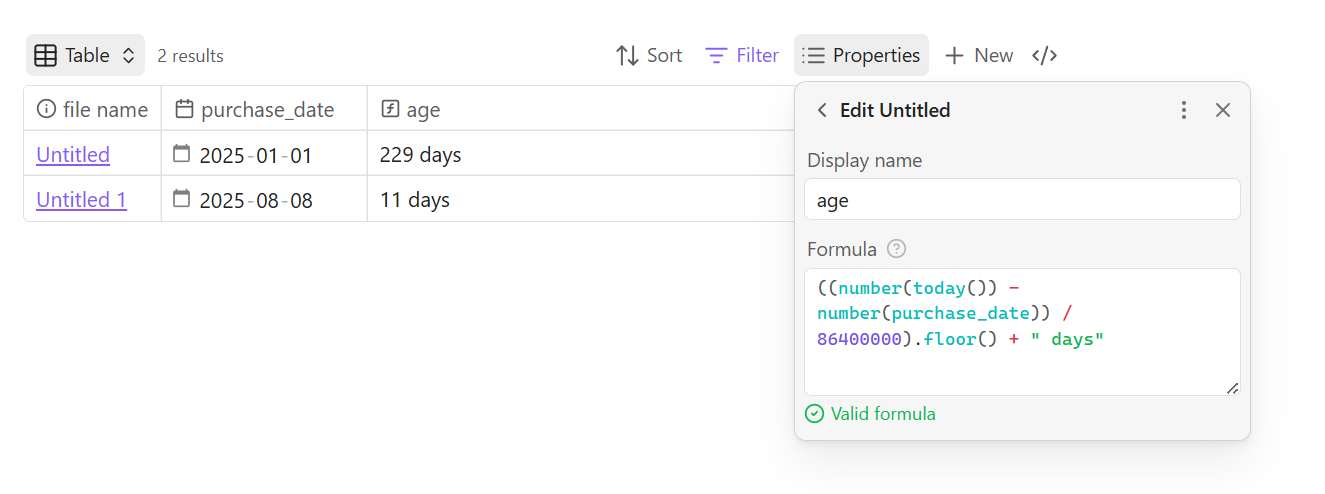Viewport: 1325px width, 494px height.
Task: Close the Edit property panel
Action: (1222, 110)
